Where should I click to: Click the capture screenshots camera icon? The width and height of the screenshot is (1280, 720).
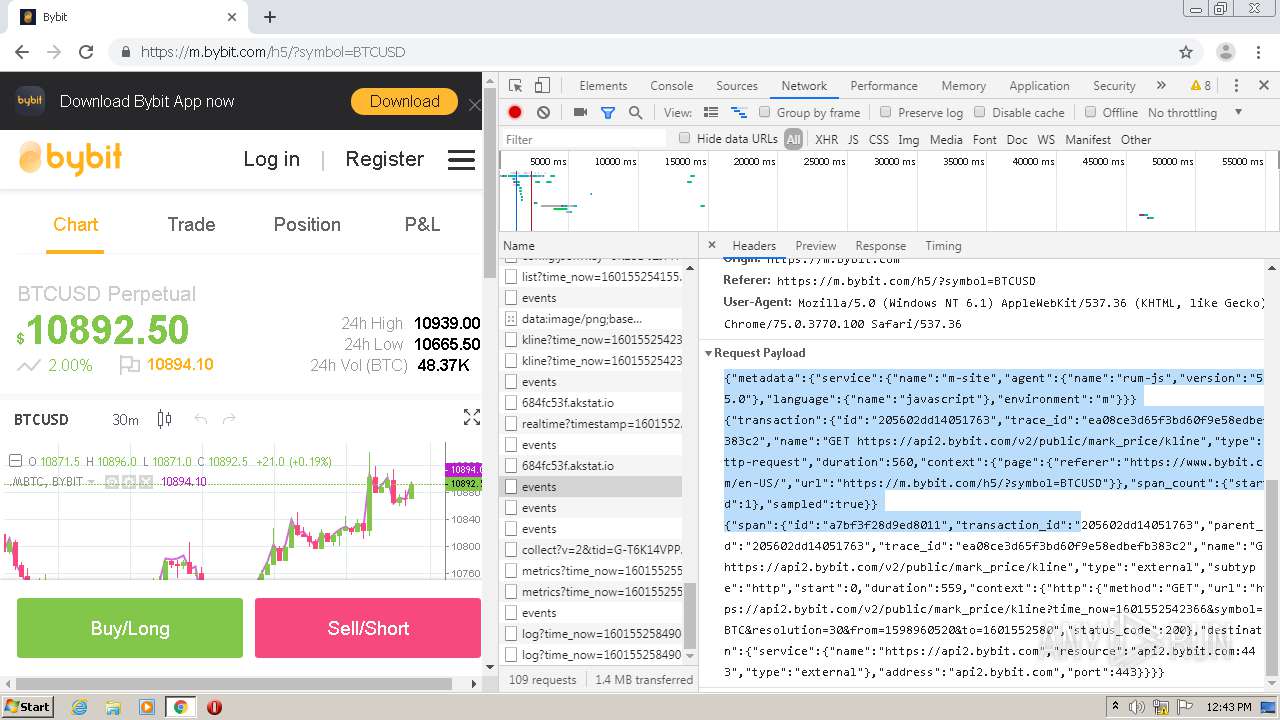pyautogui.click(x=580, y=113)
